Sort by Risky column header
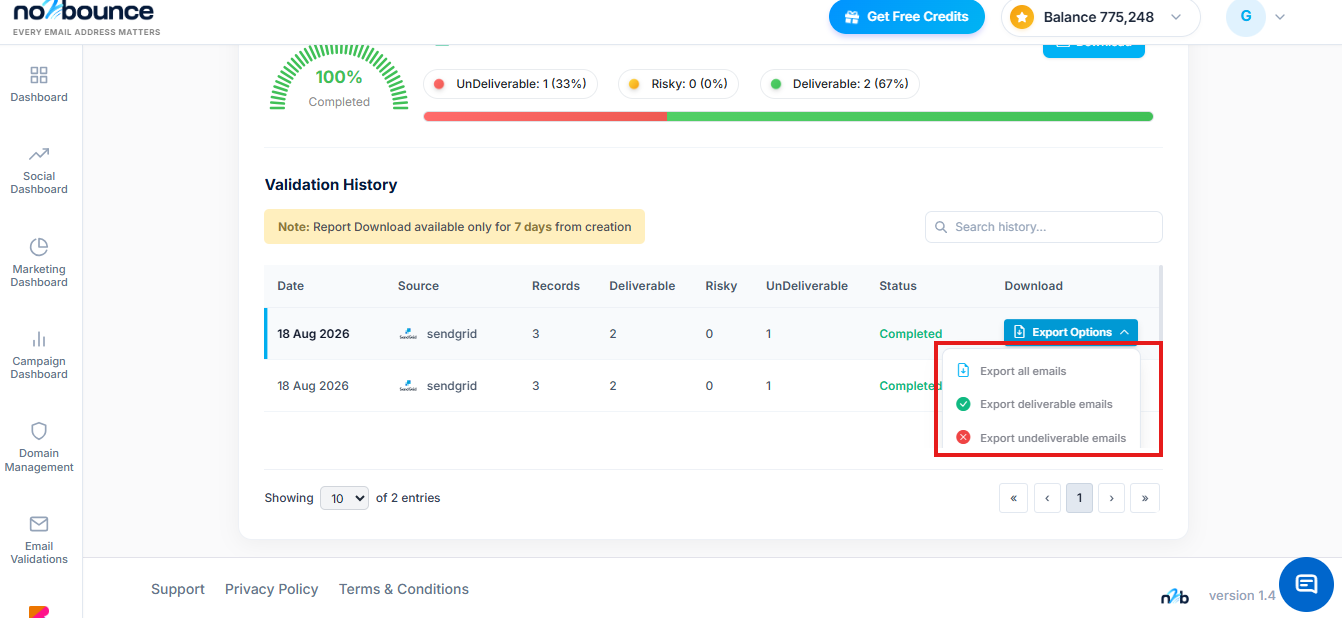 (x=721, y=286)
